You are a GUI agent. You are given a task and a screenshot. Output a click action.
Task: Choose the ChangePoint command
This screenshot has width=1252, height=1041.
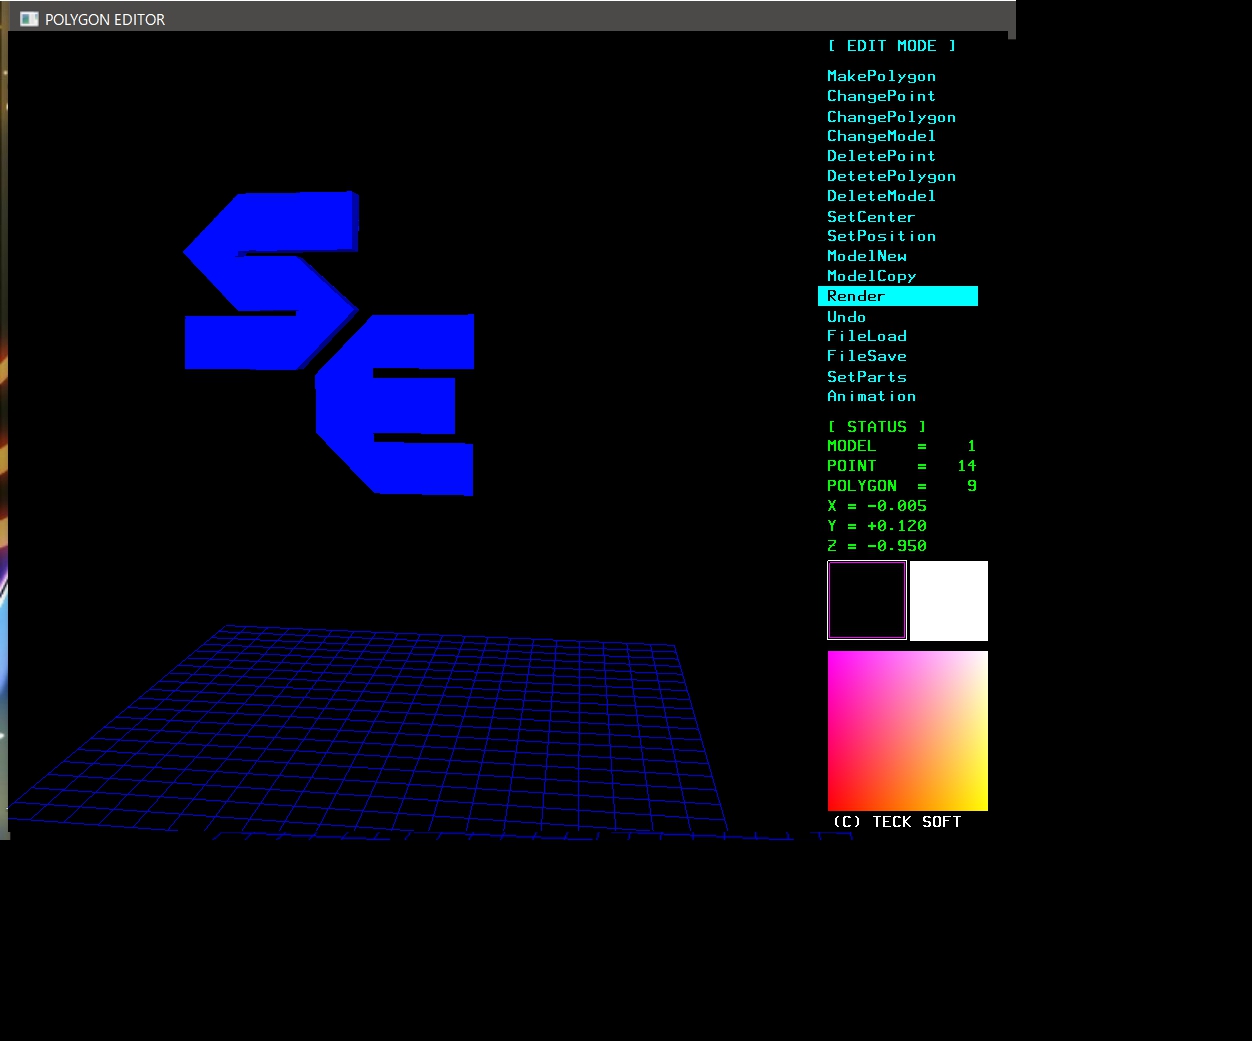[x=881, y=96]
